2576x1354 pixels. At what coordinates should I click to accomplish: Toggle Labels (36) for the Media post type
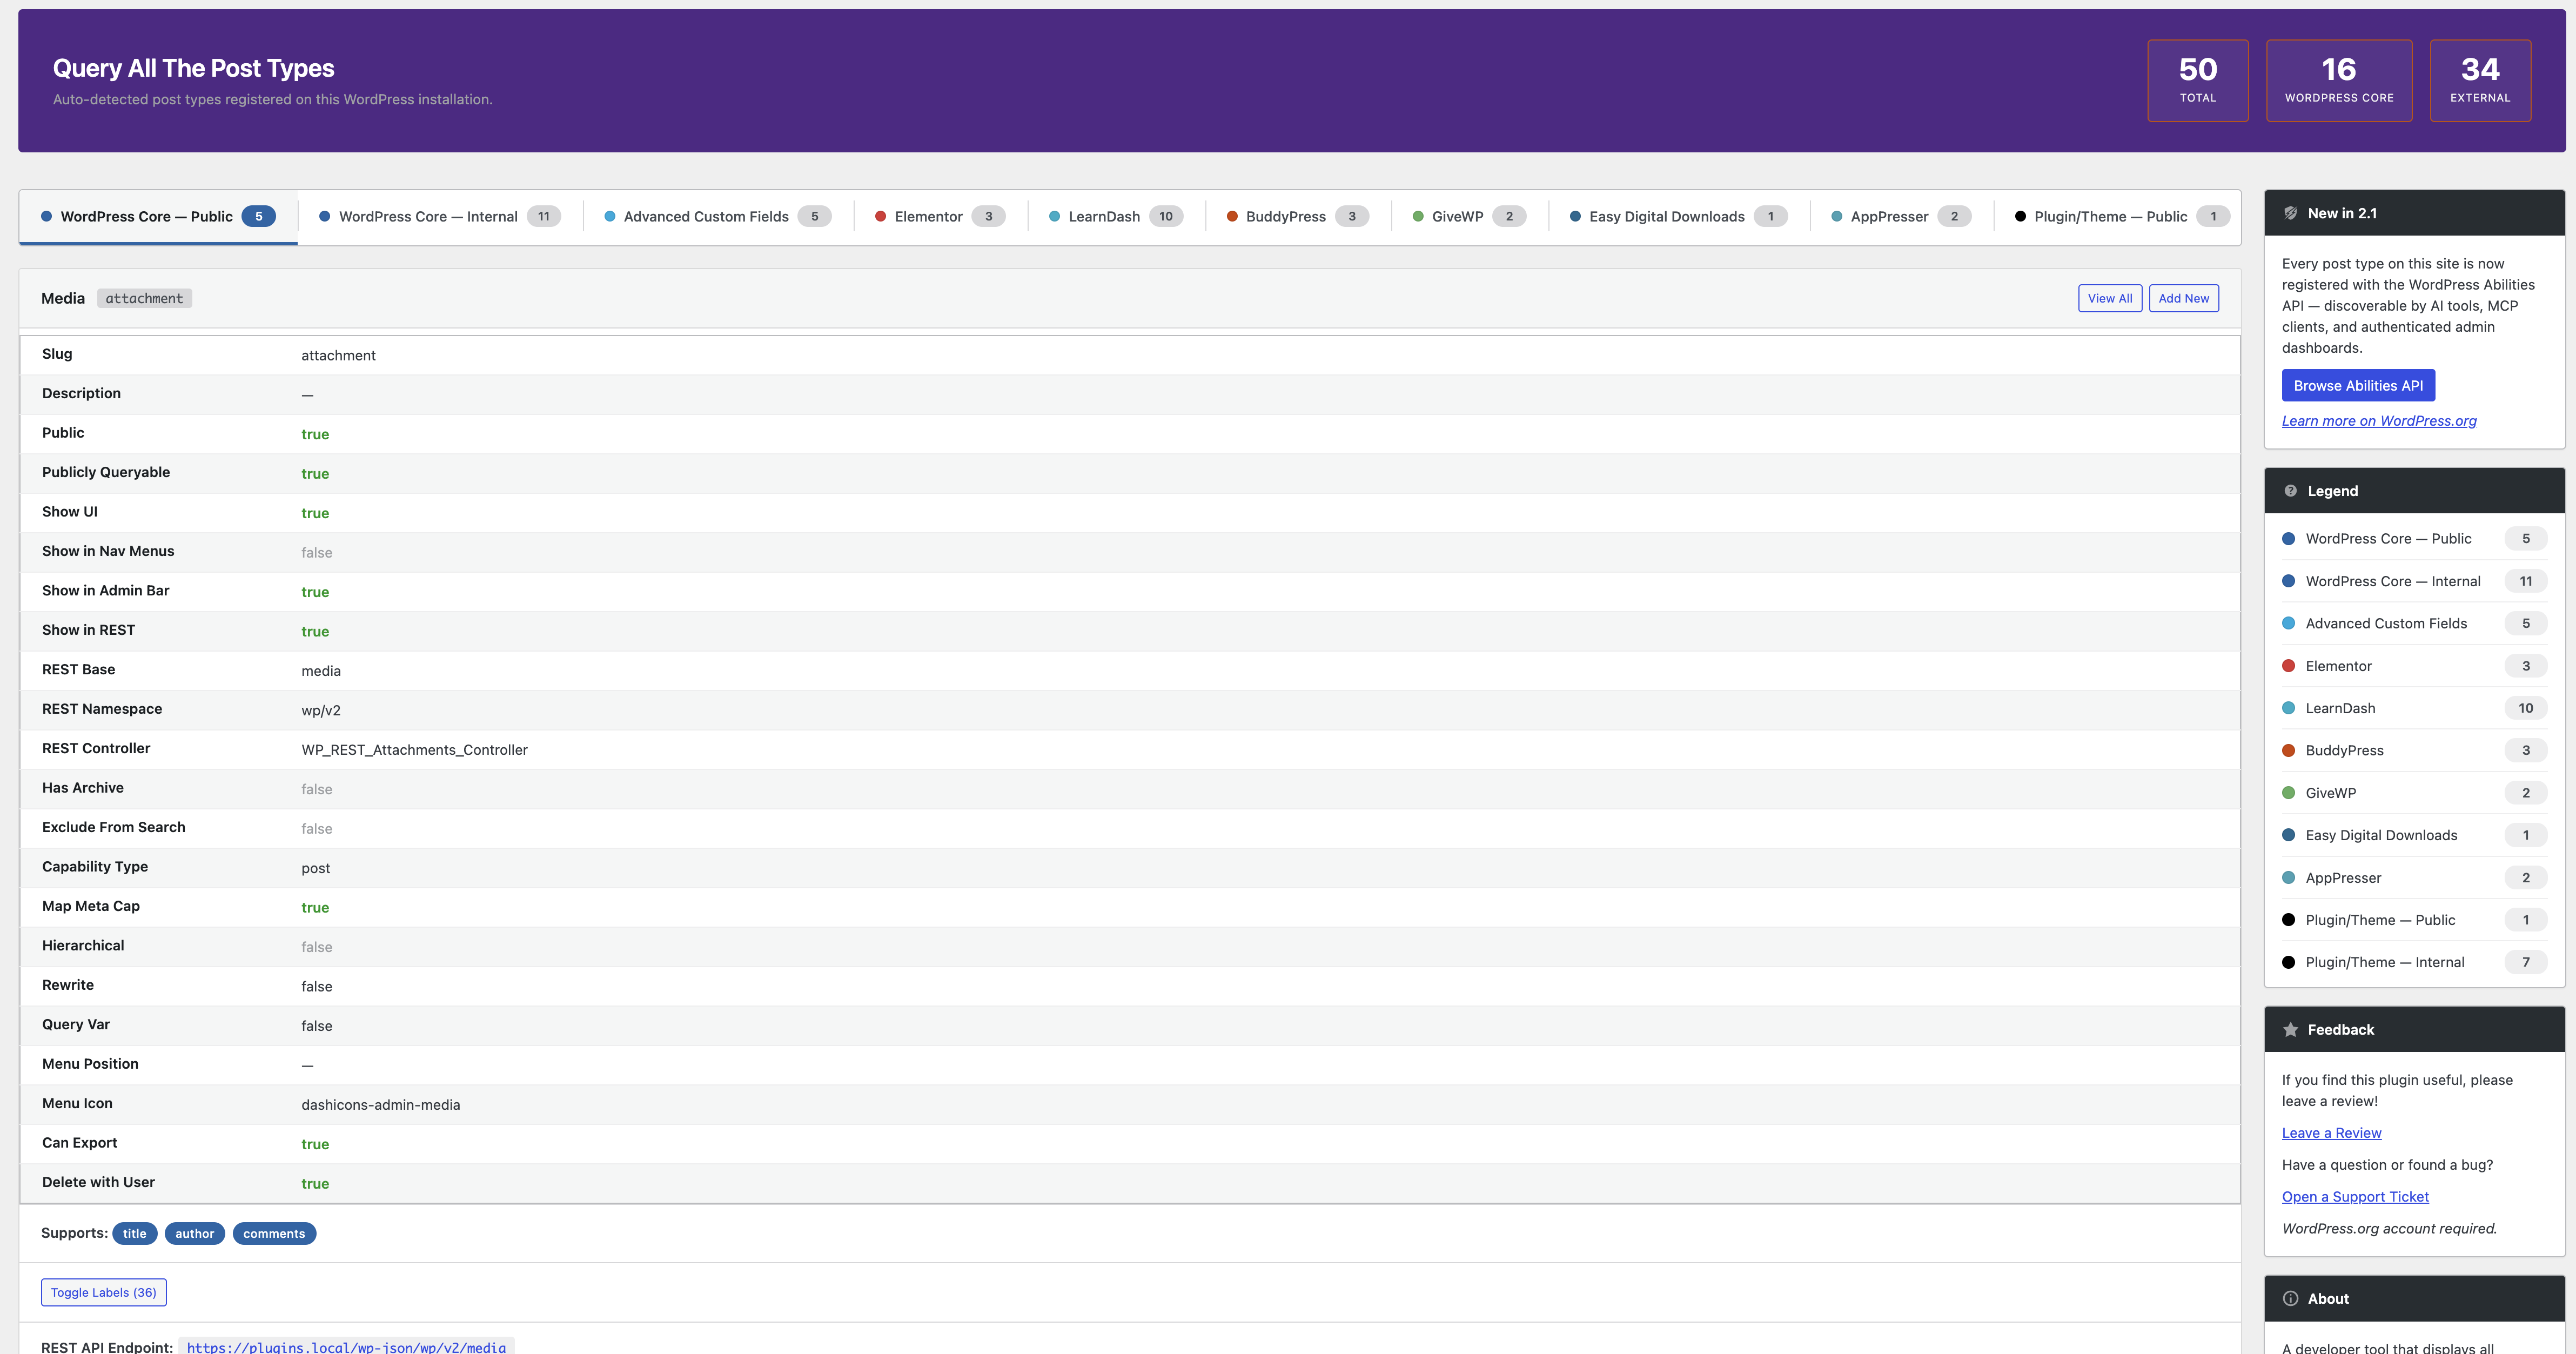103,1293
